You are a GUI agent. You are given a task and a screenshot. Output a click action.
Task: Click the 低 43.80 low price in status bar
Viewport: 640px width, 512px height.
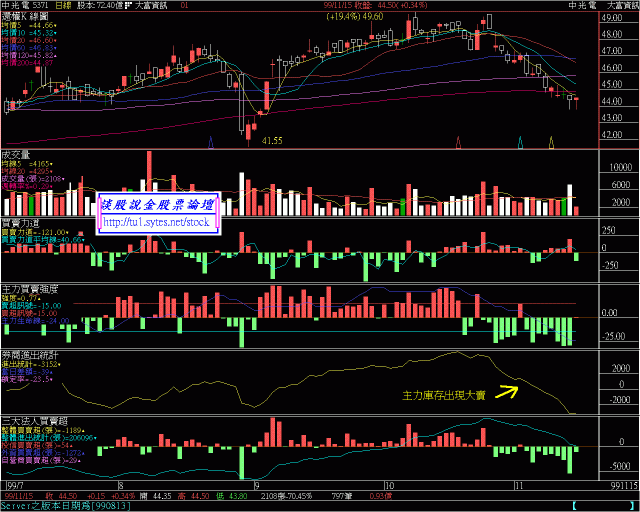(231, 496)
